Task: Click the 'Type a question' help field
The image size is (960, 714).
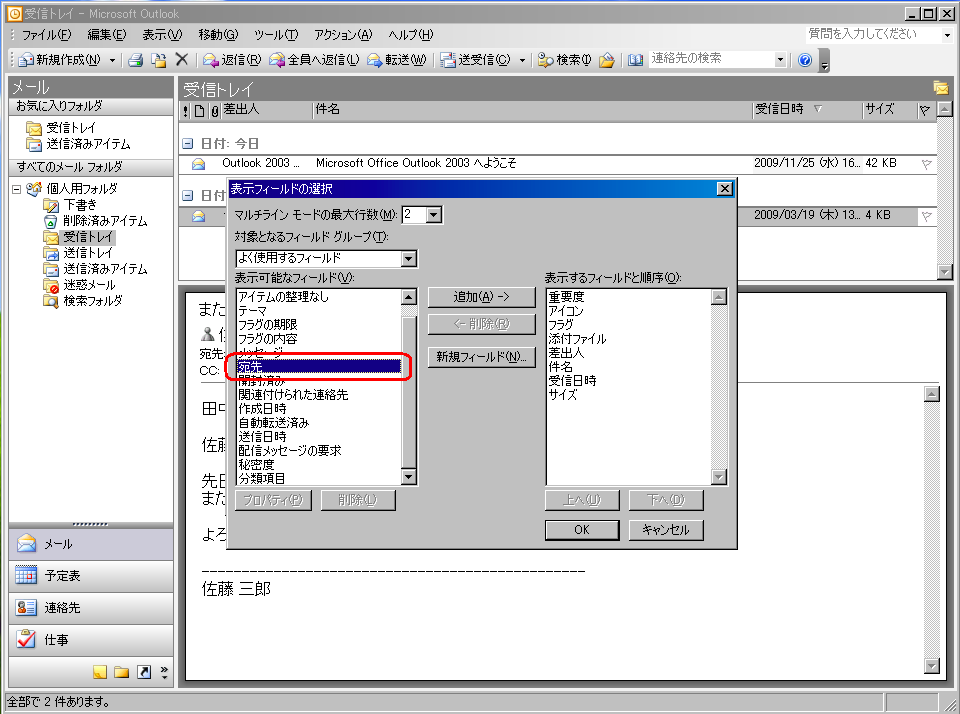Action: (x=874, y=34)
